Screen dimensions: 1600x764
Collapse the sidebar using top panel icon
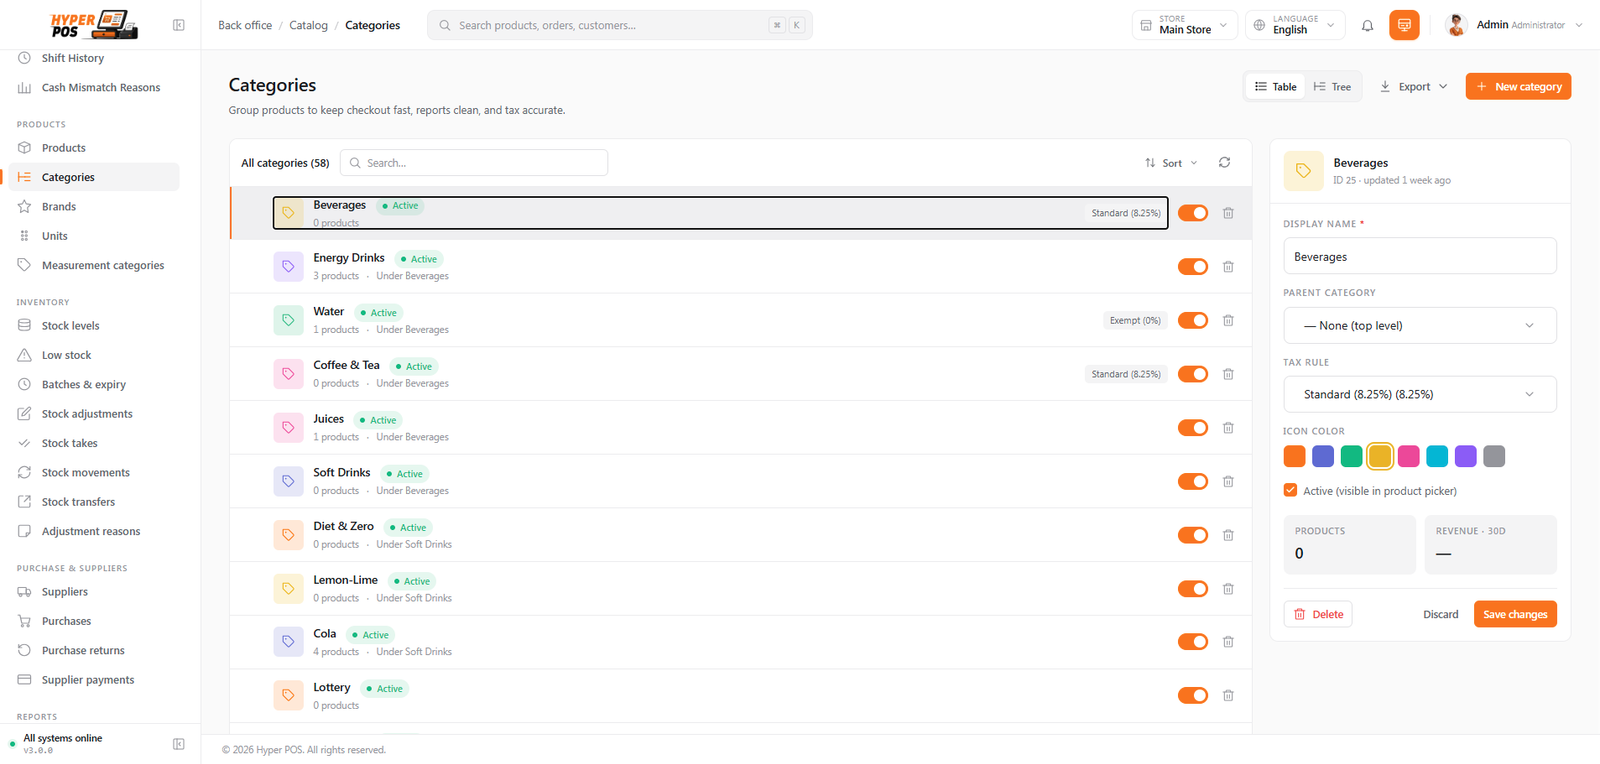point(179,25)
